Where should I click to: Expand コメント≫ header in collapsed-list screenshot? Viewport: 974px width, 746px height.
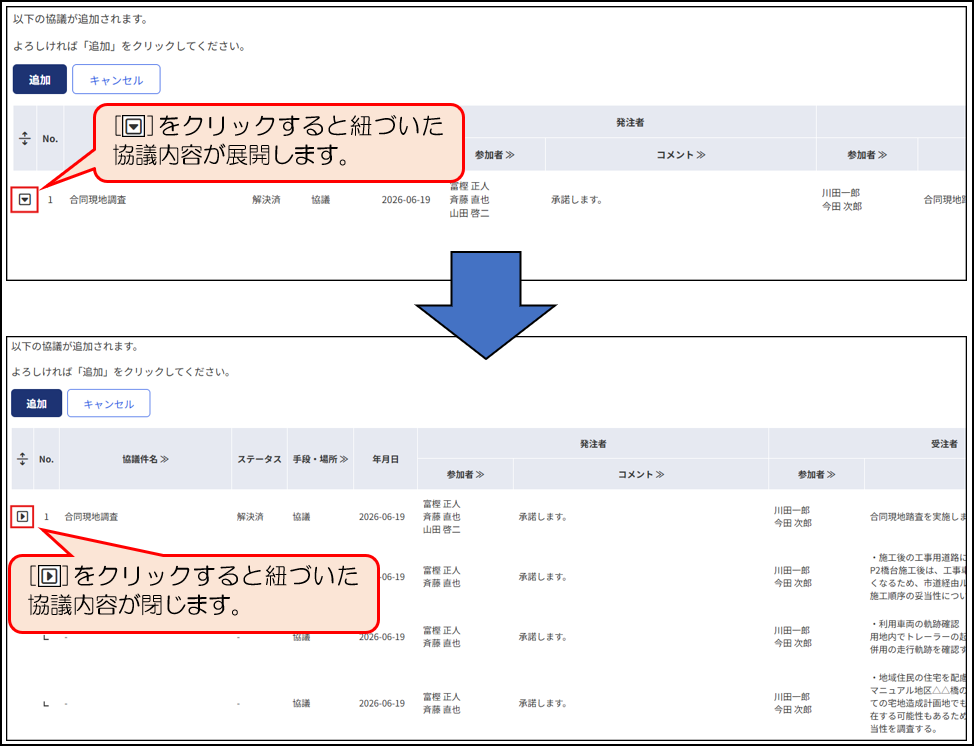tap(681, 155)
